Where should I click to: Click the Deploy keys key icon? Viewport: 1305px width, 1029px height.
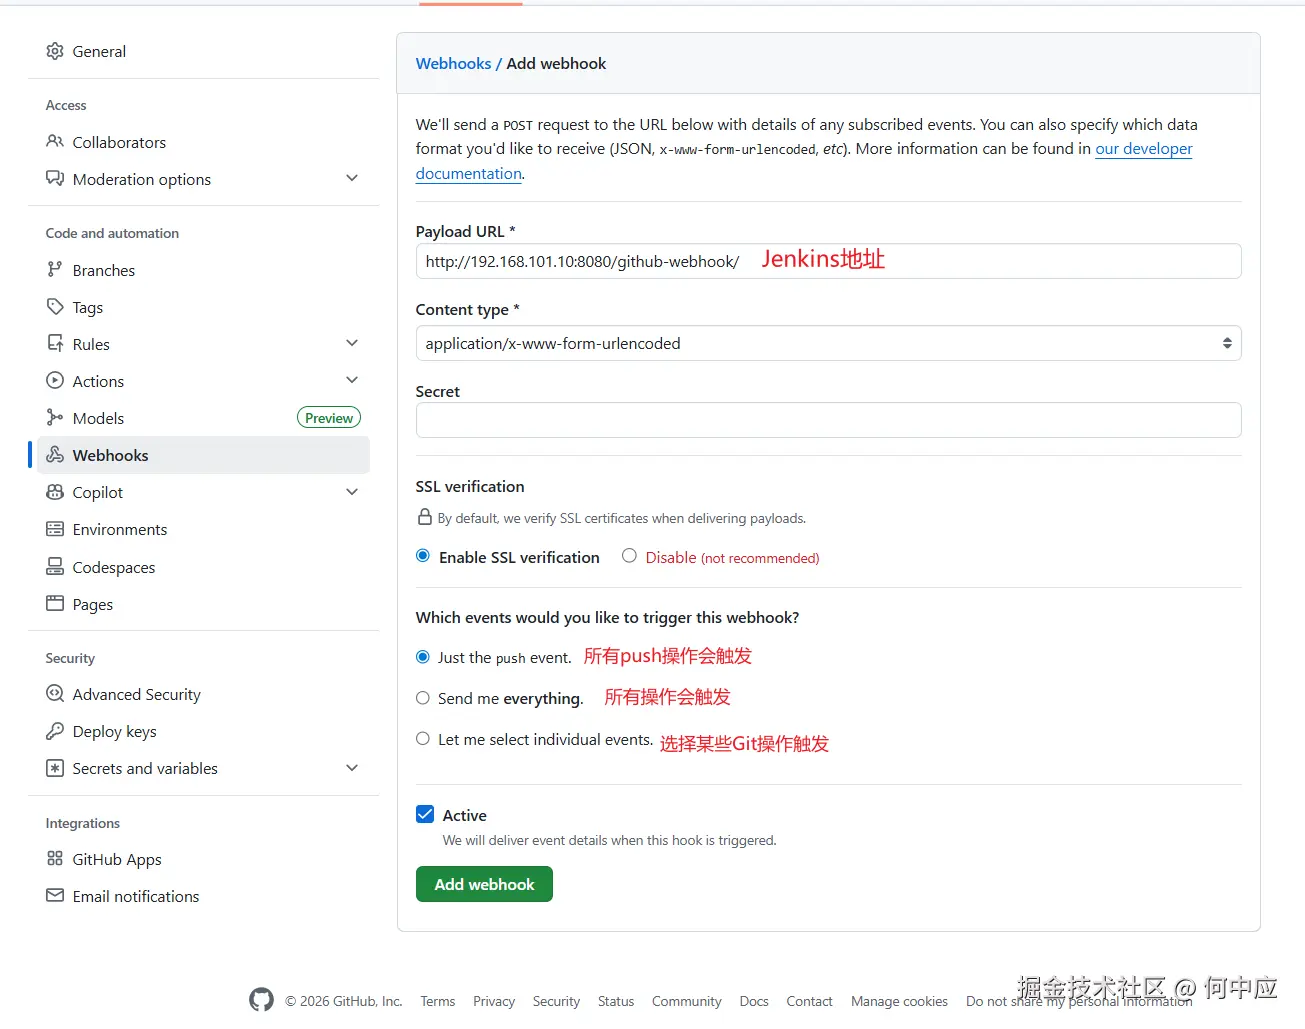(x=55, y=731)
